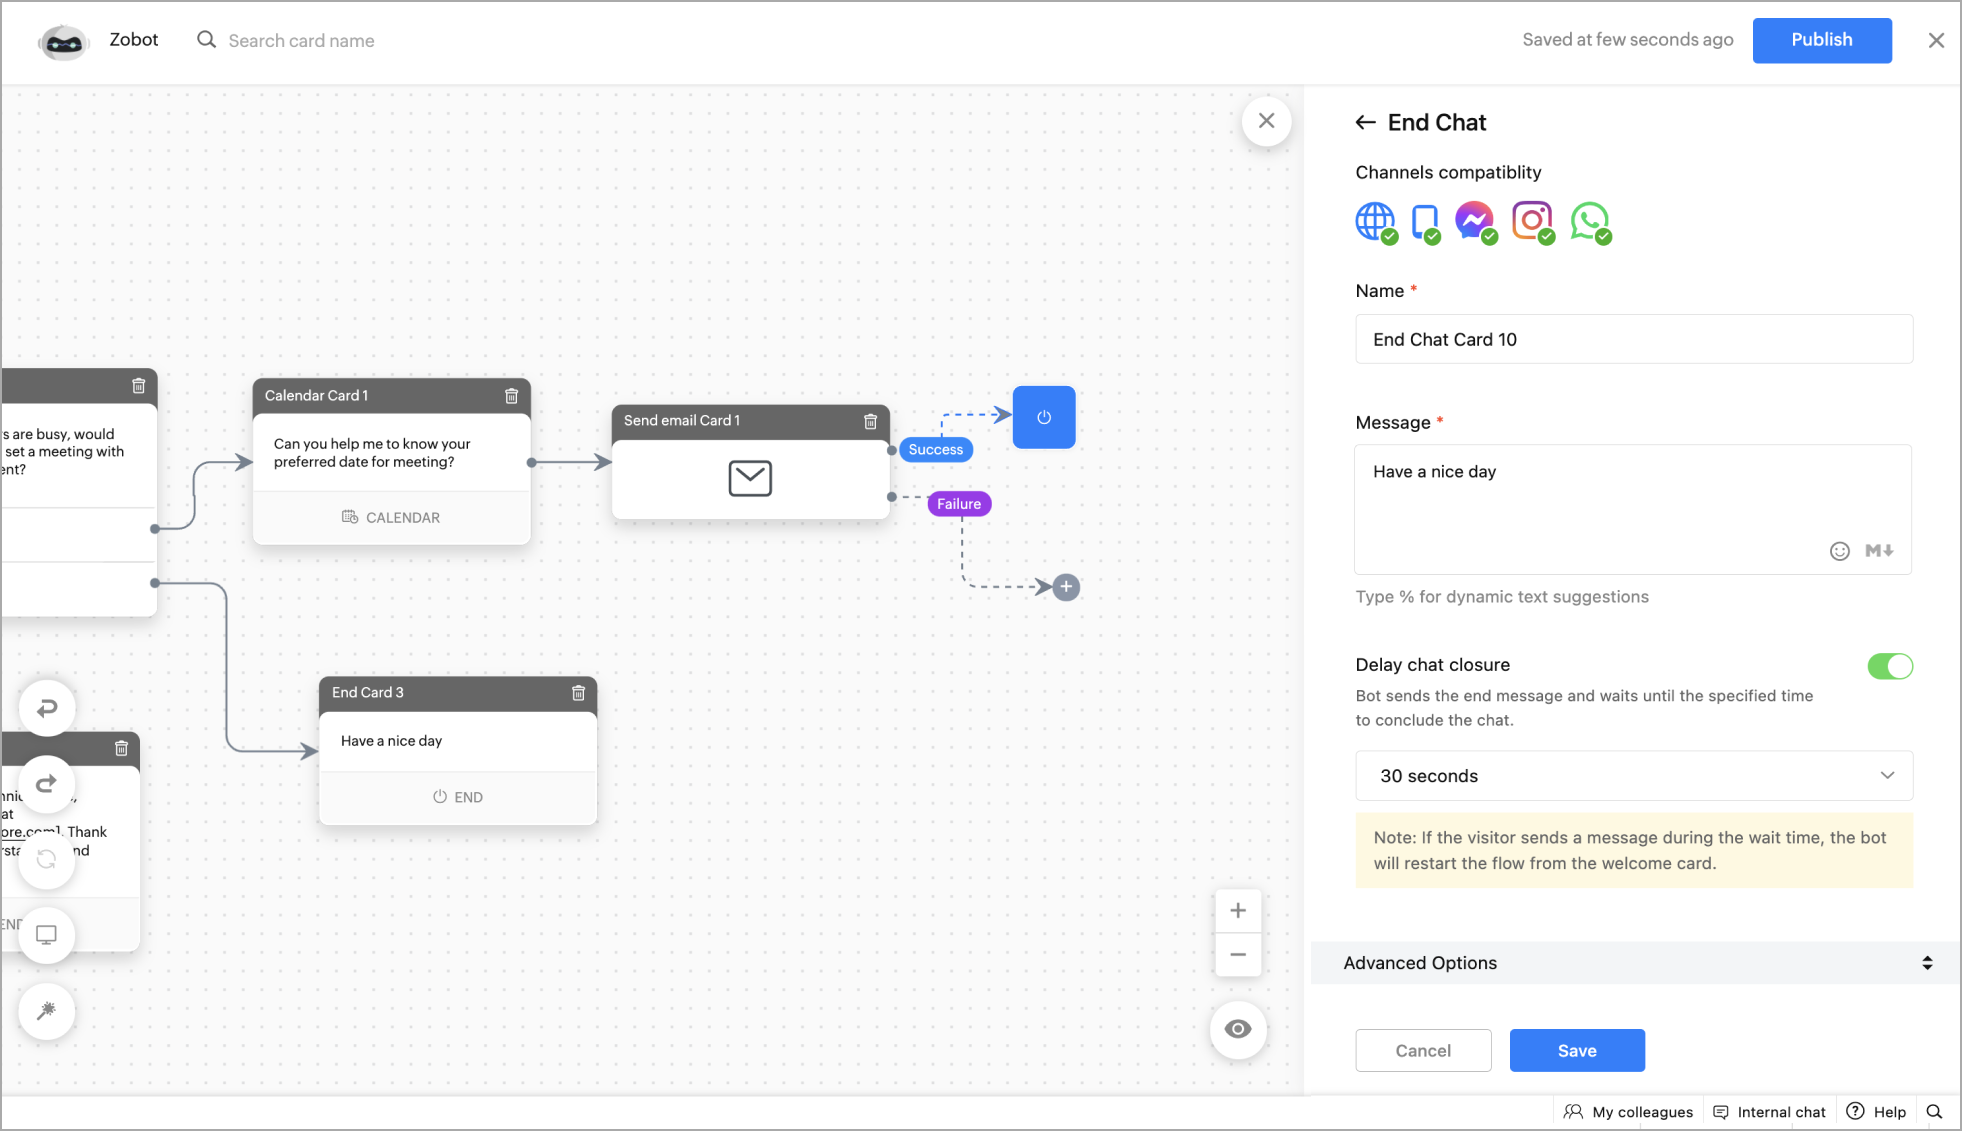This screenshot has height=1131, width=1962.
Task: Publish the bot flow
Action: click(1821, 40)
